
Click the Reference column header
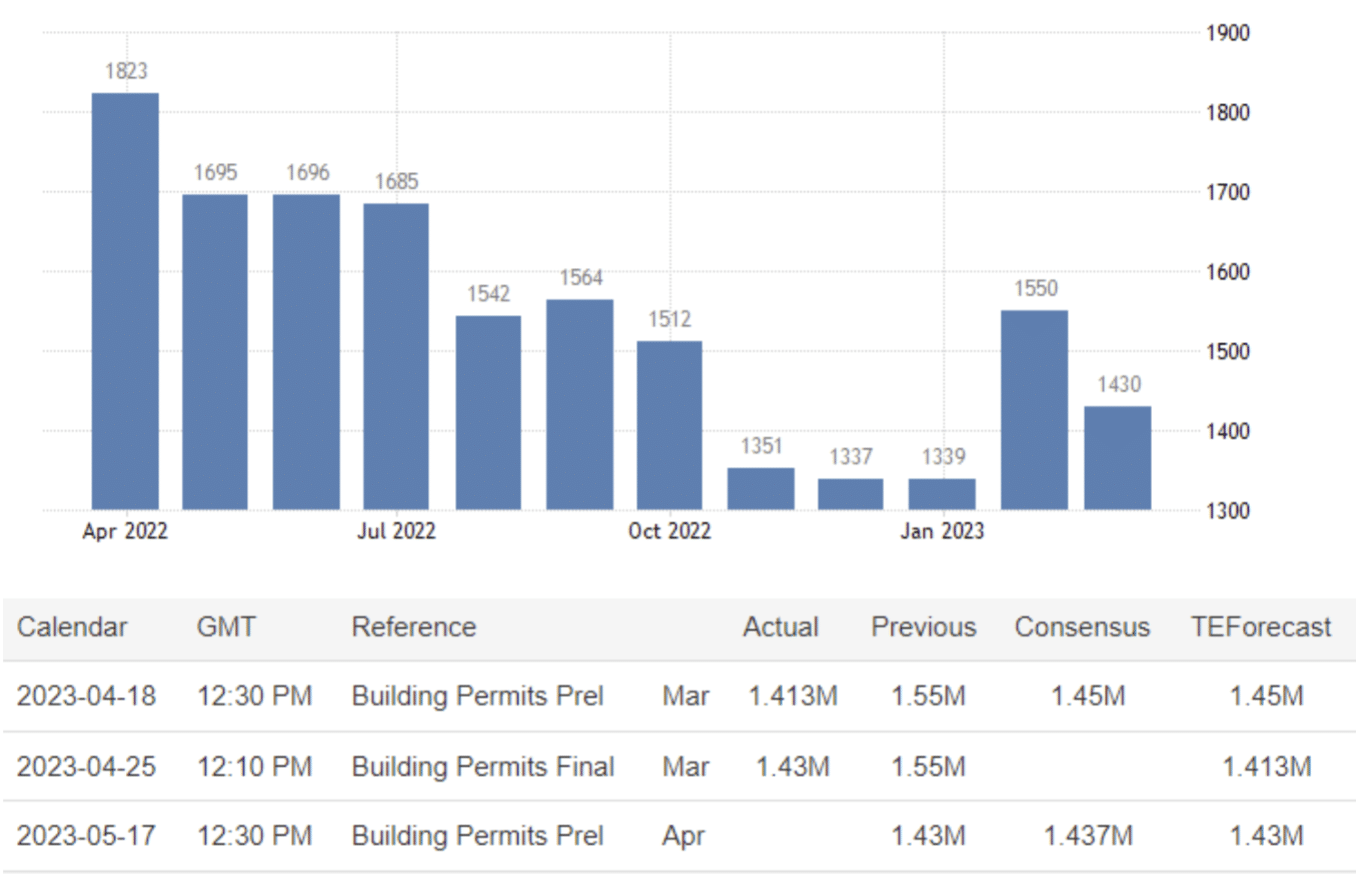pos(413,627)
